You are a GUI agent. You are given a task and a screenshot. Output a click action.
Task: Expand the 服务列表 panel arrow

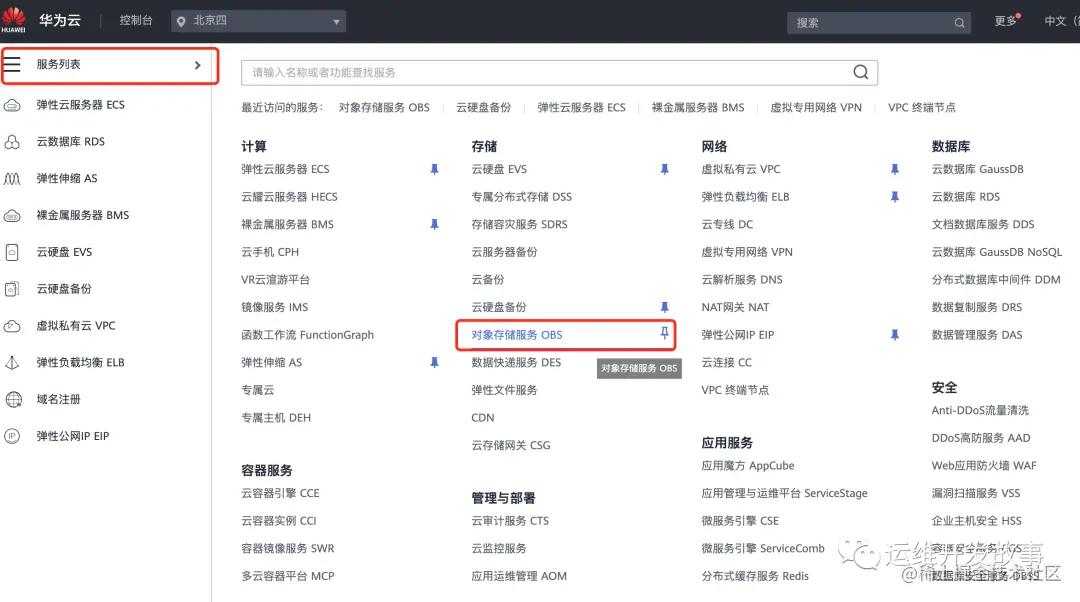200,66
